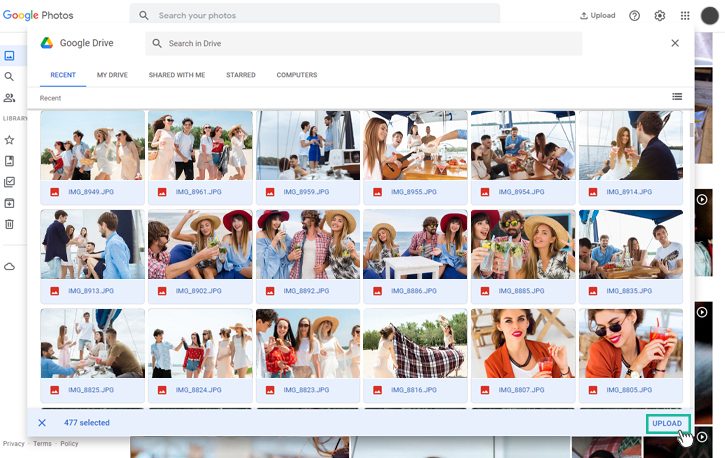This screenshot has height=458, width=725.
Task: Click the IMG_8835.JPG file name
Action: pos(629,291)
